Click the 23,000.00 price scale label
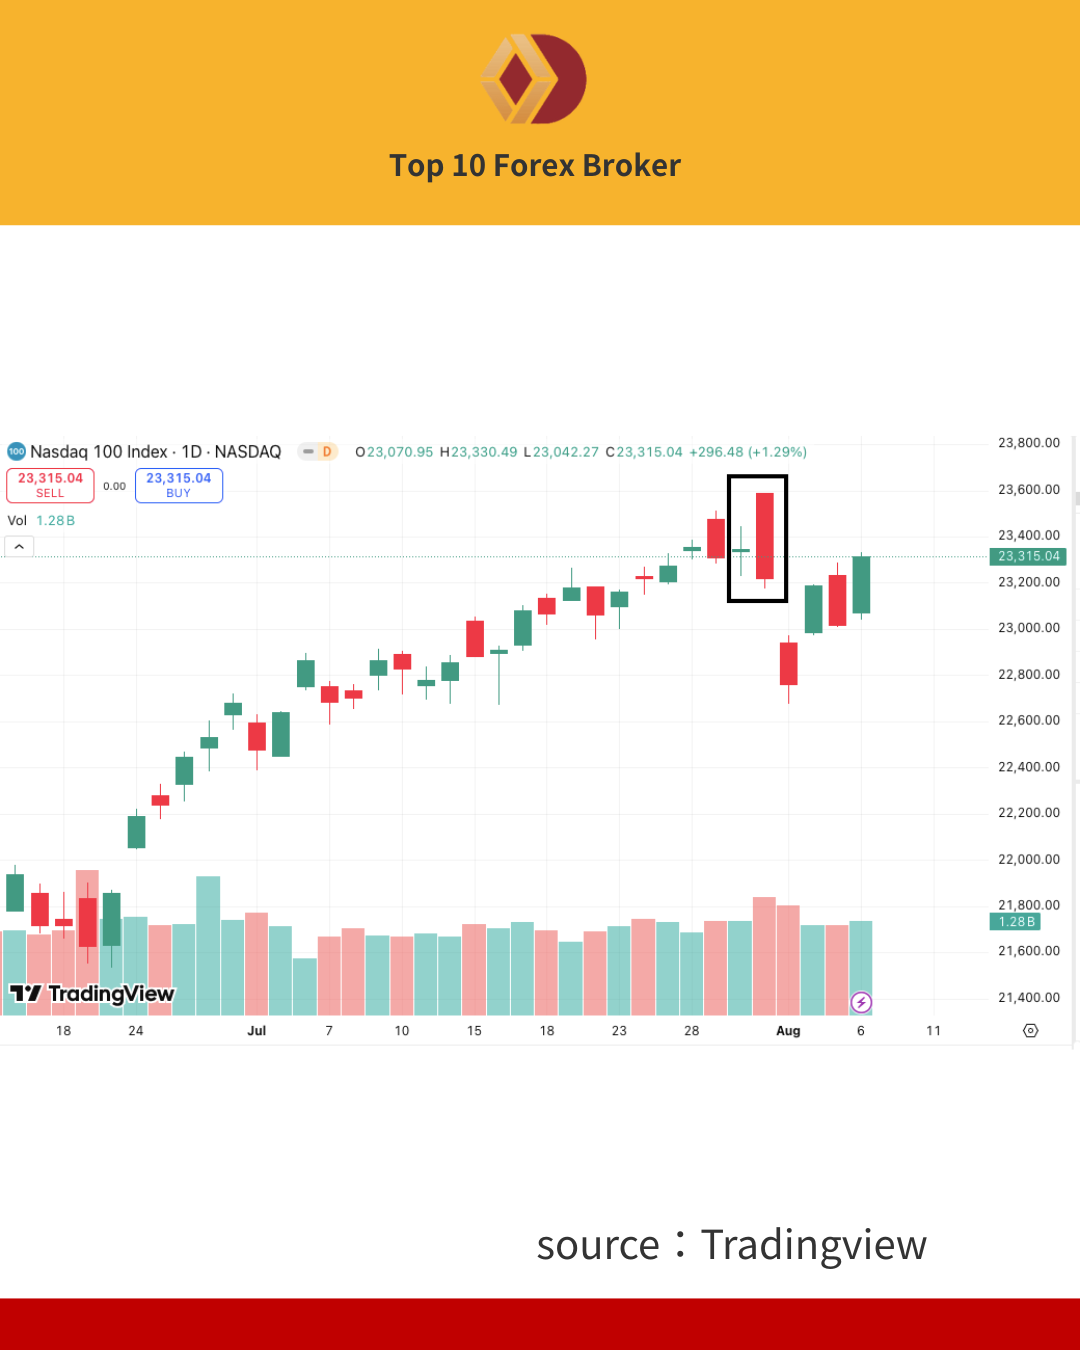This screenshot has width=1080, height=1350. 1029,628
